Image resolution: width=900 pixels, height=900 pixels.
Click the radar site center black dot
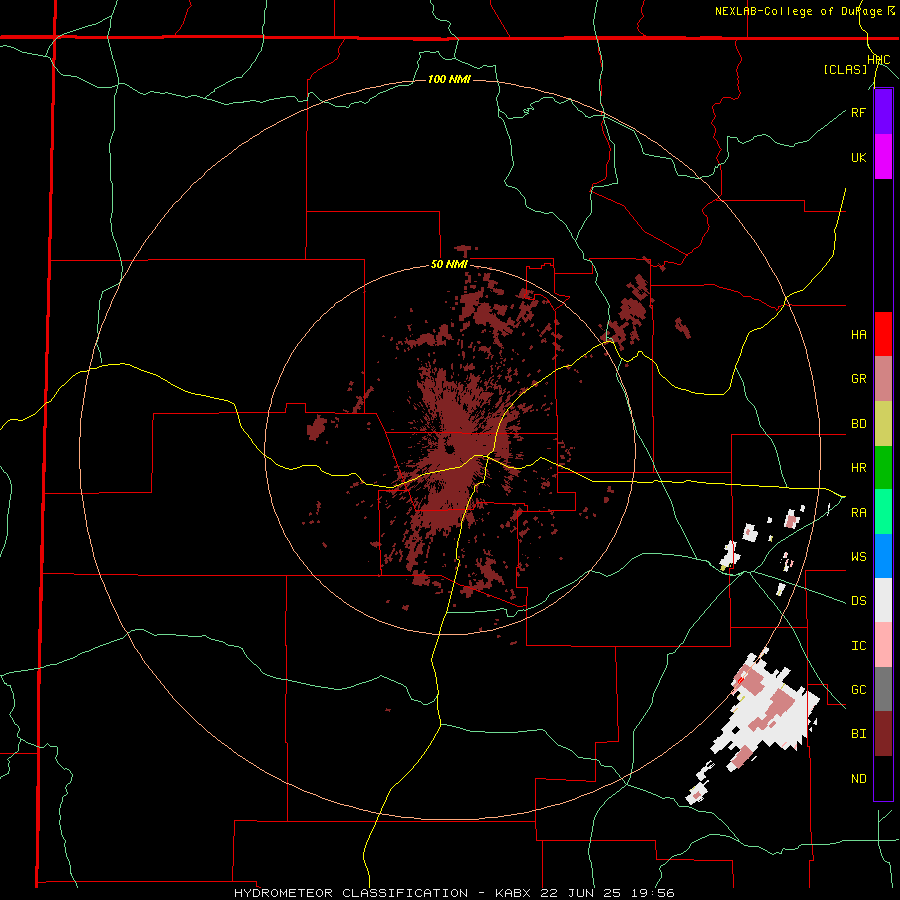point(449,449)
